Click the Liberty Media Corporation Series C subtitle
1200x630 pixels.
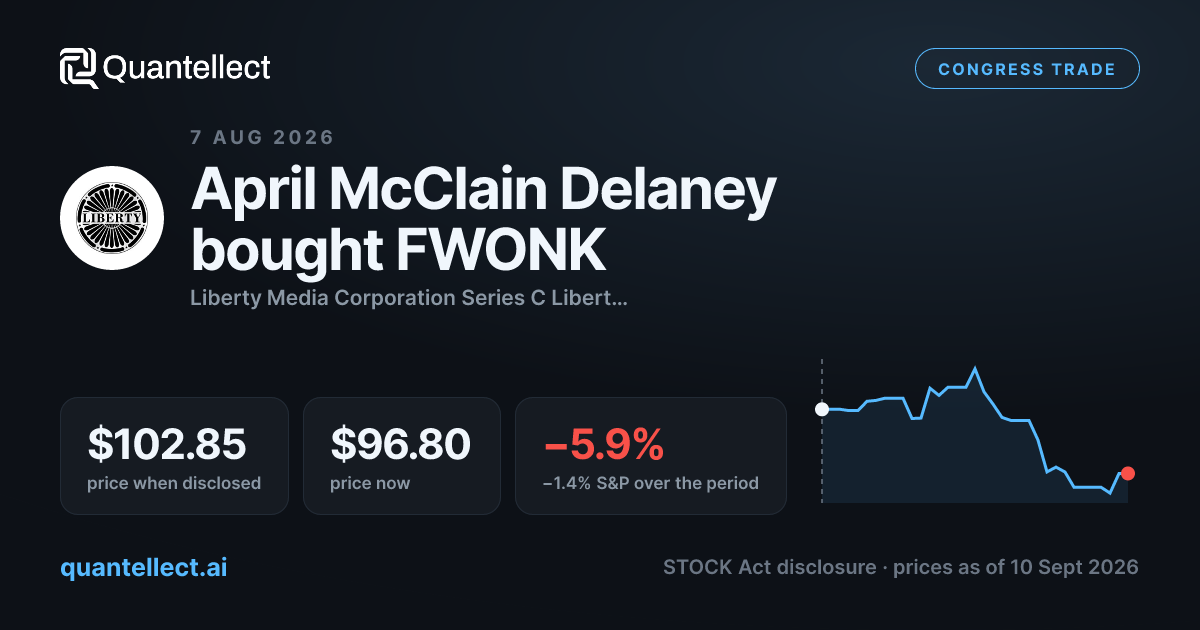tap(409, 298)
